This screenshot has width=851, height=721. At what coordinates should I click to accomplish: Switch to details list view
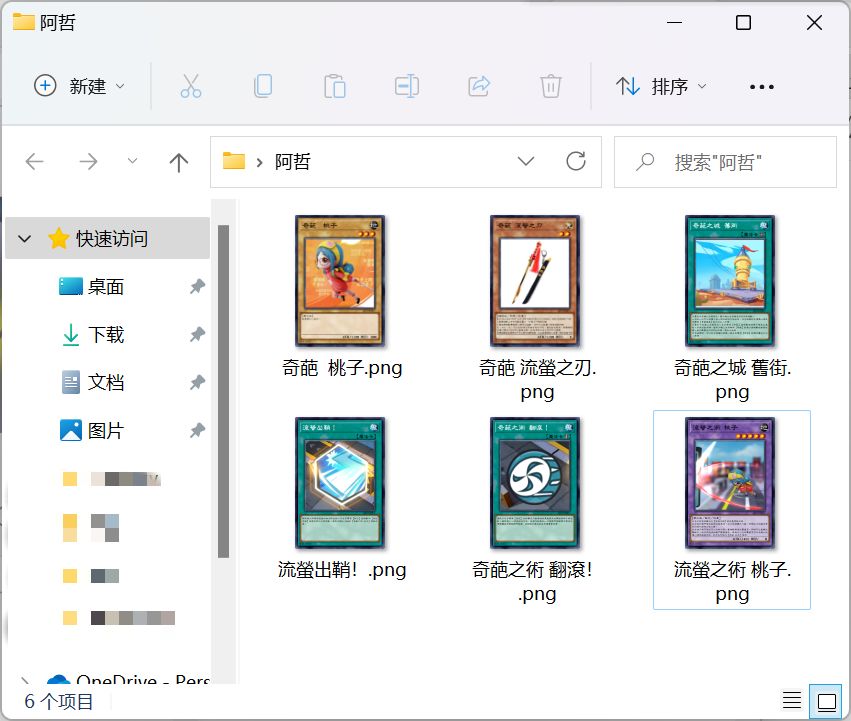click(x=792, y=700)
